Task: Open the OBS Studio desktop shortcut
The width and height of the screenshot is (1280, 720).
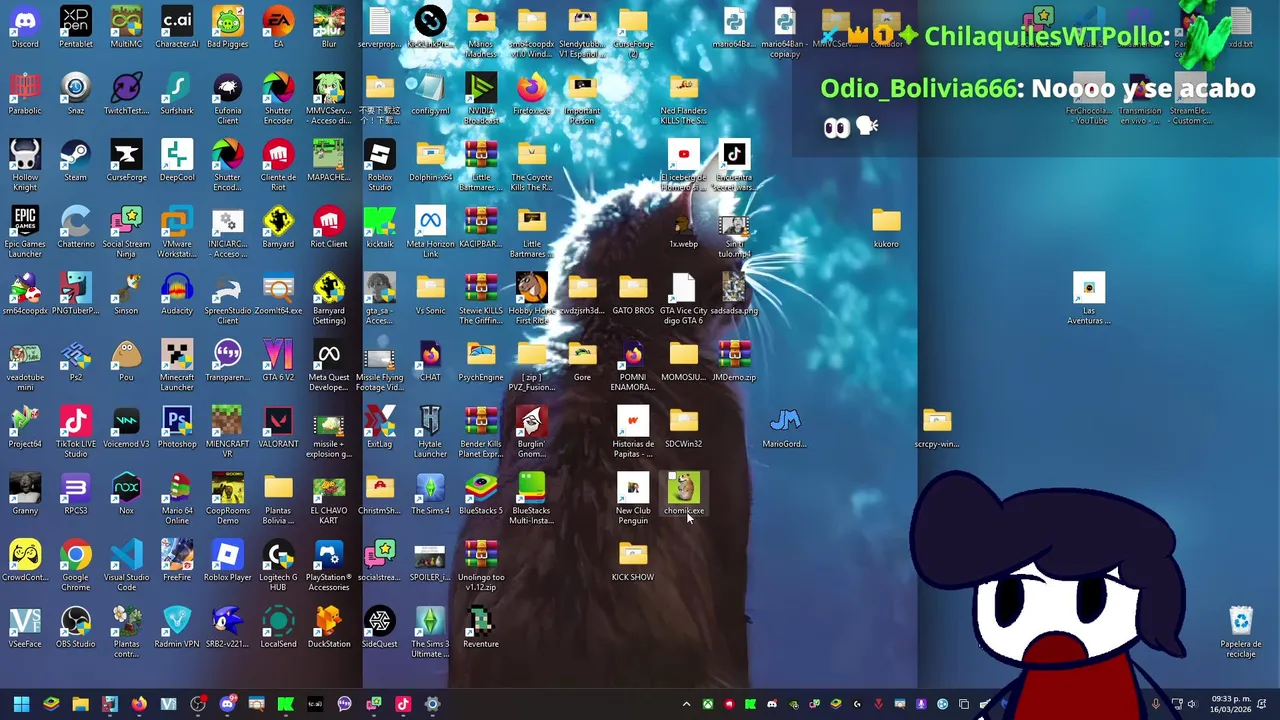Action: pyautogui.click(x=76, y=627)
